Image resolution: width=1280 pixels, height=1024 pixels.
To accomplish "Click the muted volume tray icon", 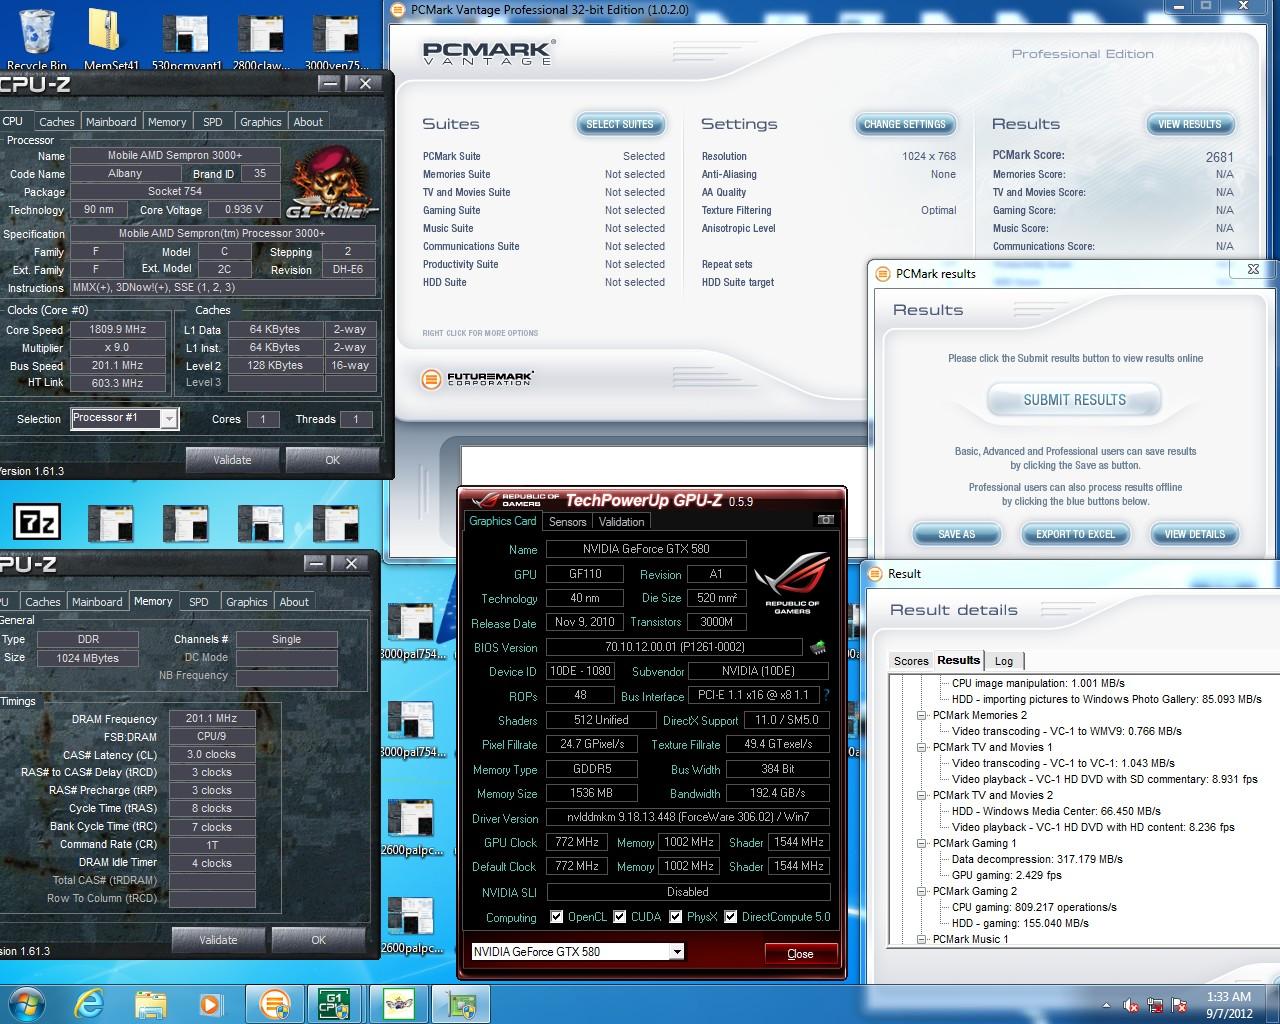I will coord(1131,1005).
